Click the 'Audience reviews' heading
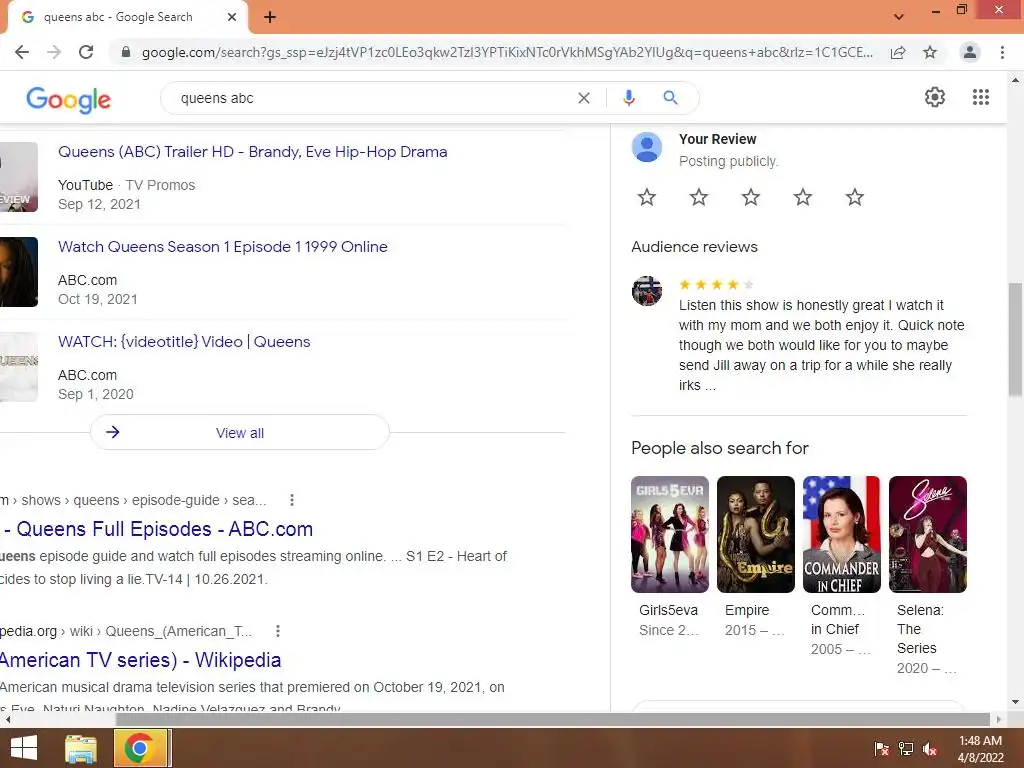The height and width of the screenshot is (768, 1024). 694,247
